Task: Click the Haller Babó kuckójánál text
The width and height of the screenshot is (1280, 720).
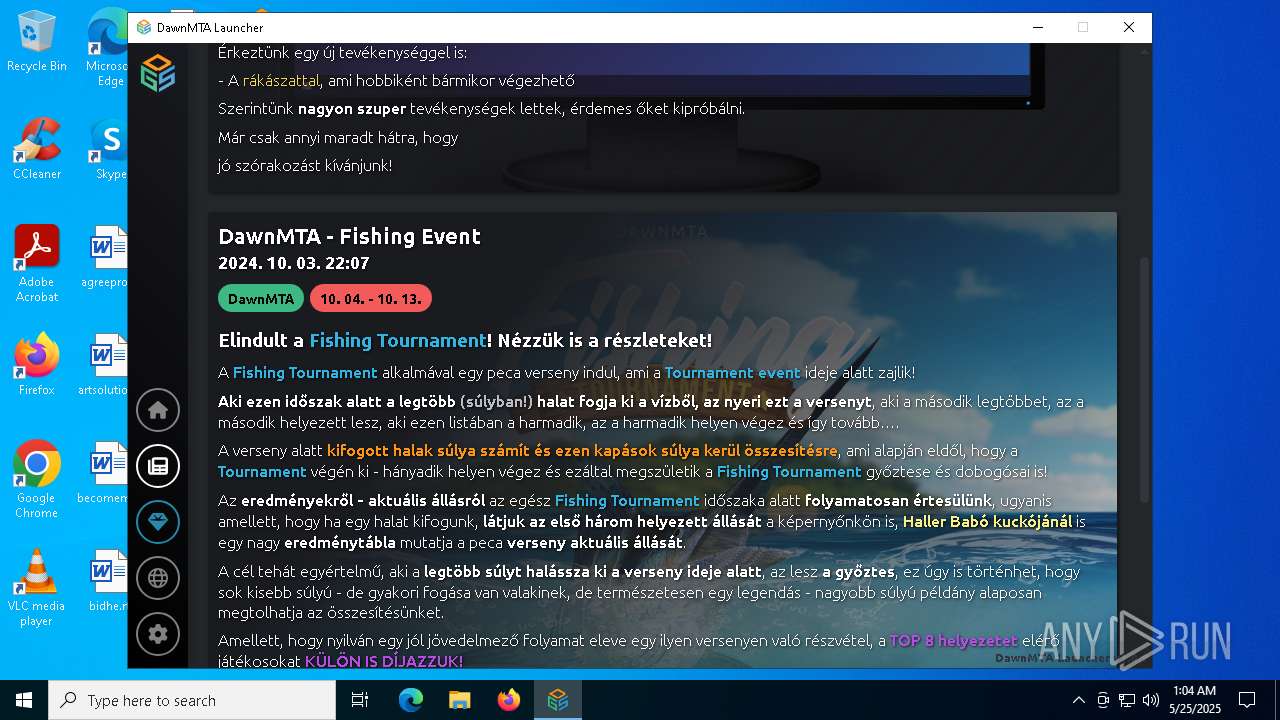Action: (987, 522)
